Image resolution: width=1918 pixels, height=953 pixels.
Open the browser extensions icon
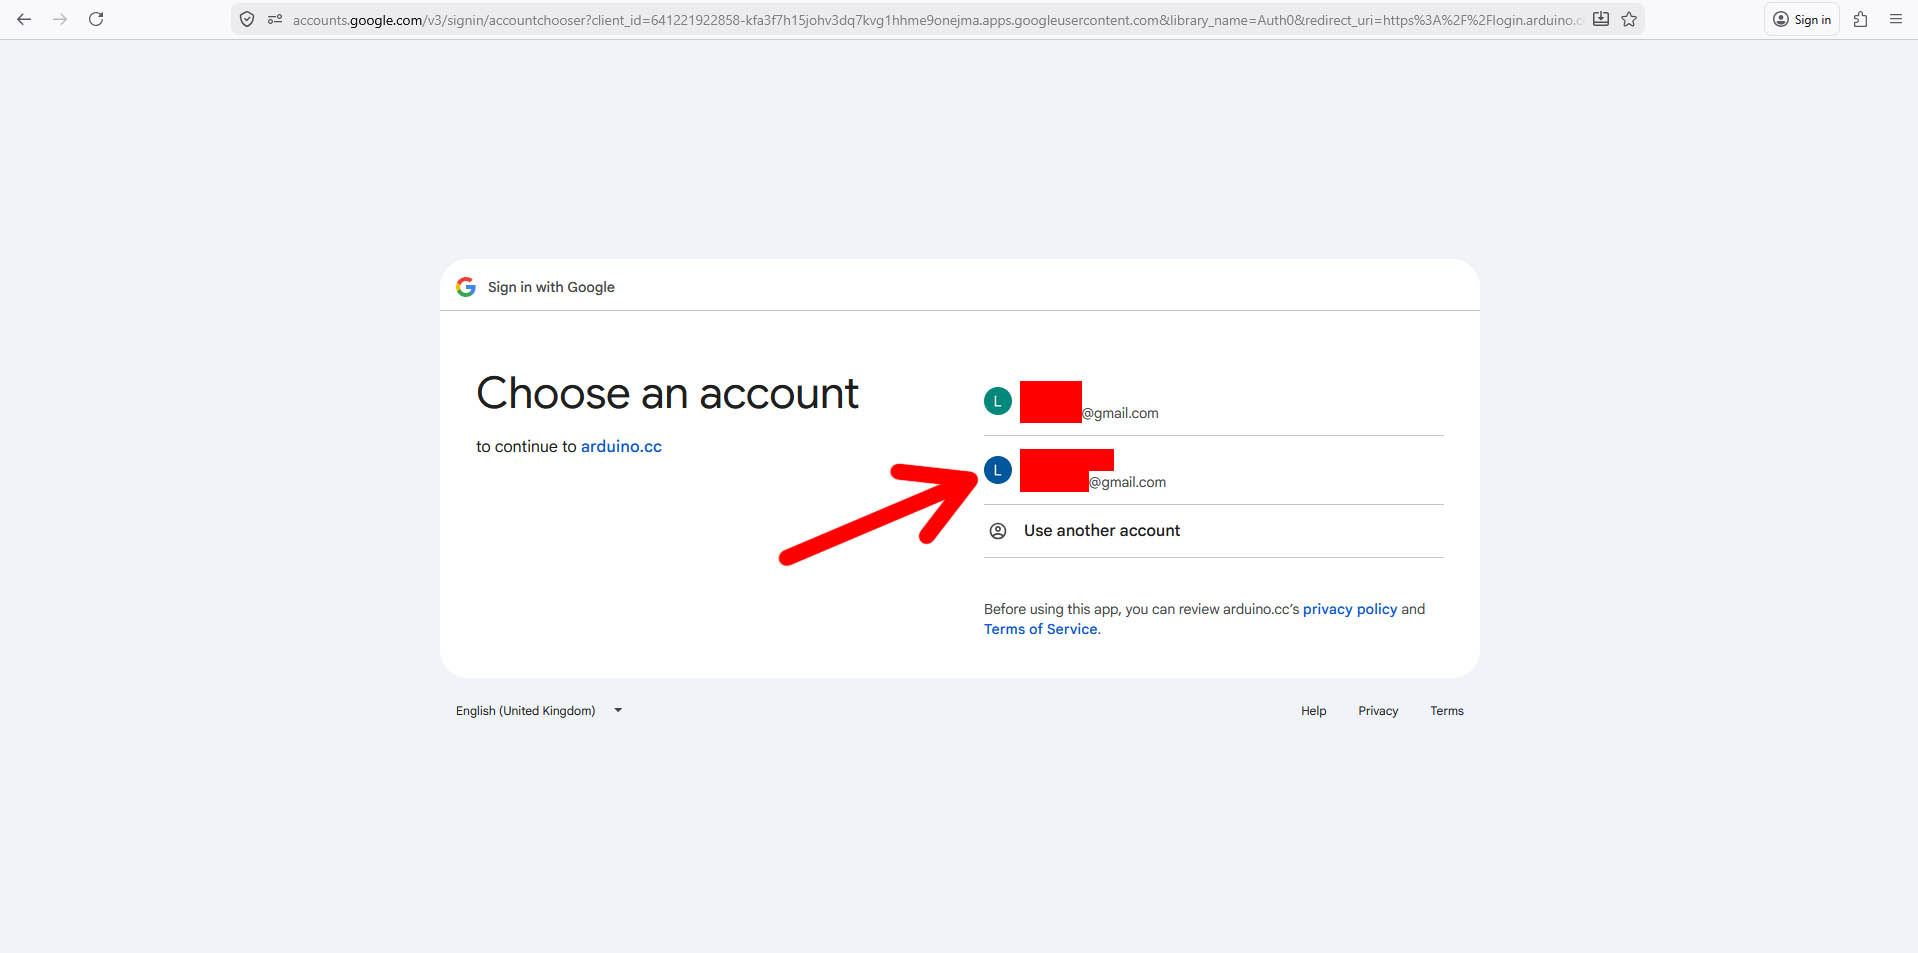coord(1860,19)
